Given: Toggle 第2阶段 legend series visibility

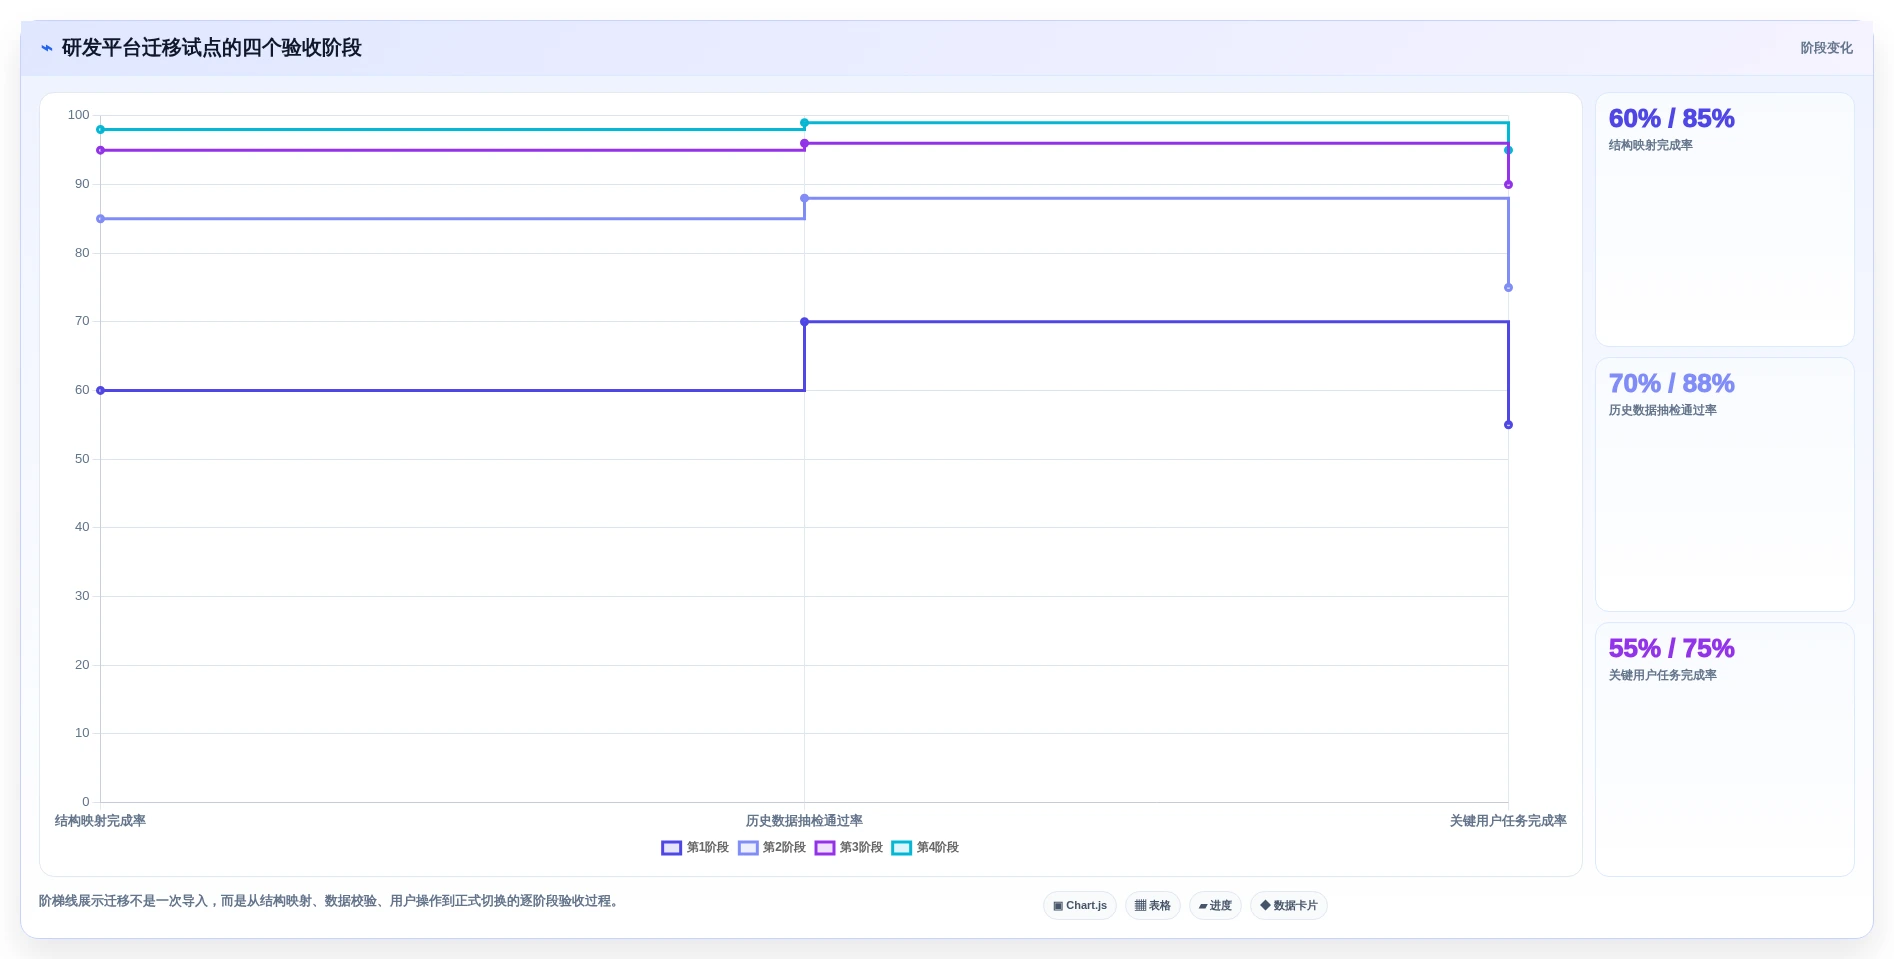Looking at the screenshot, I should click(772, 847).
